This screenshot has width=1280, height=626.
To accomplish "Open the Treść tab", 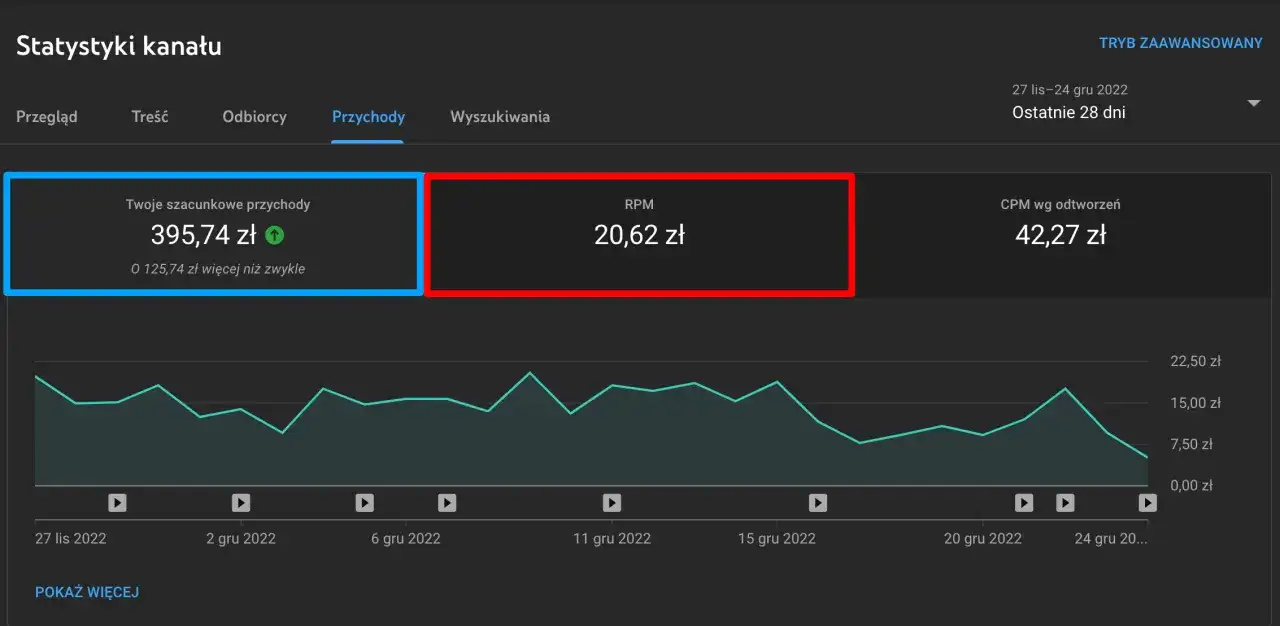I will (x=150, y=116).
